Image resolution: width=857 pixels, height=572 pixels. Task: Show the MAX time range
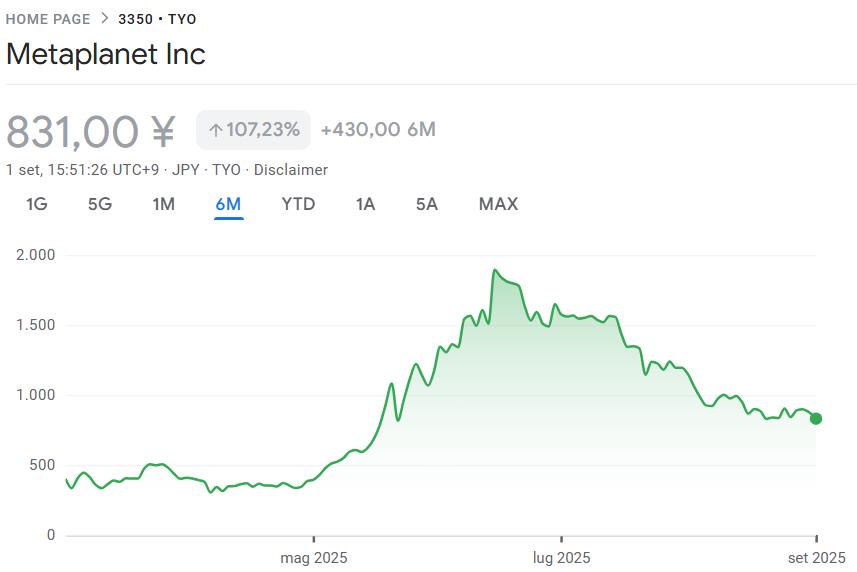pos(498,204)
